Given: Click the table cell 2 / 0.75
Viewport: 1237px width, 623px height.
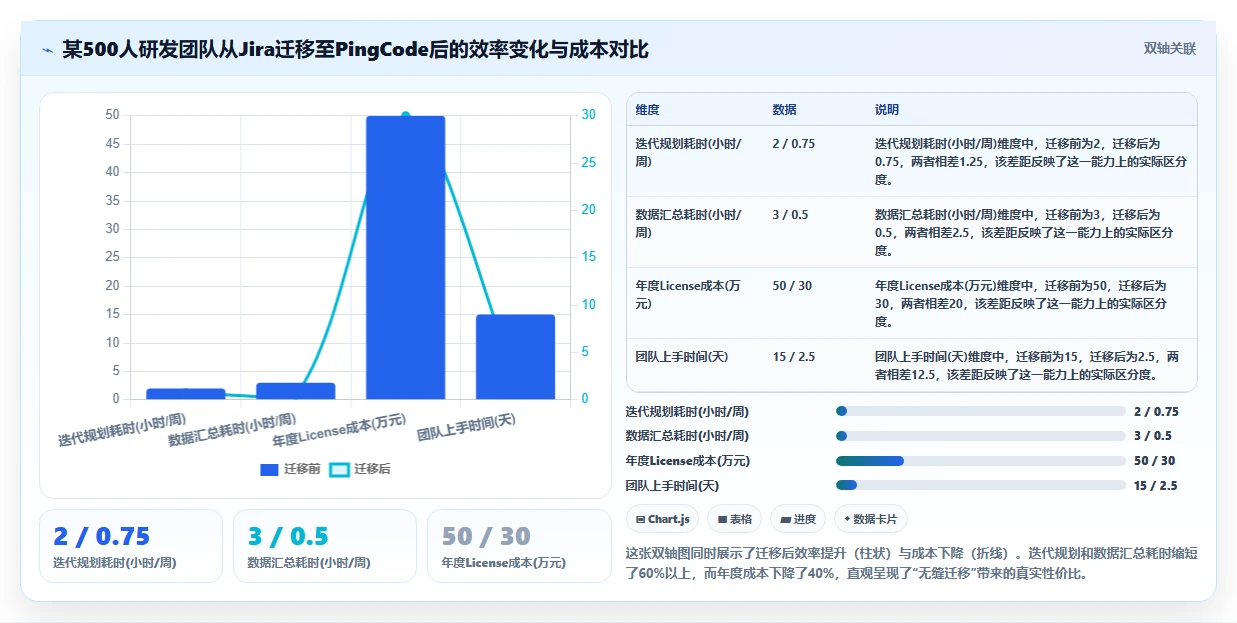Looking at the screenshot, I should pyautogui.click(x=794, y=144).
